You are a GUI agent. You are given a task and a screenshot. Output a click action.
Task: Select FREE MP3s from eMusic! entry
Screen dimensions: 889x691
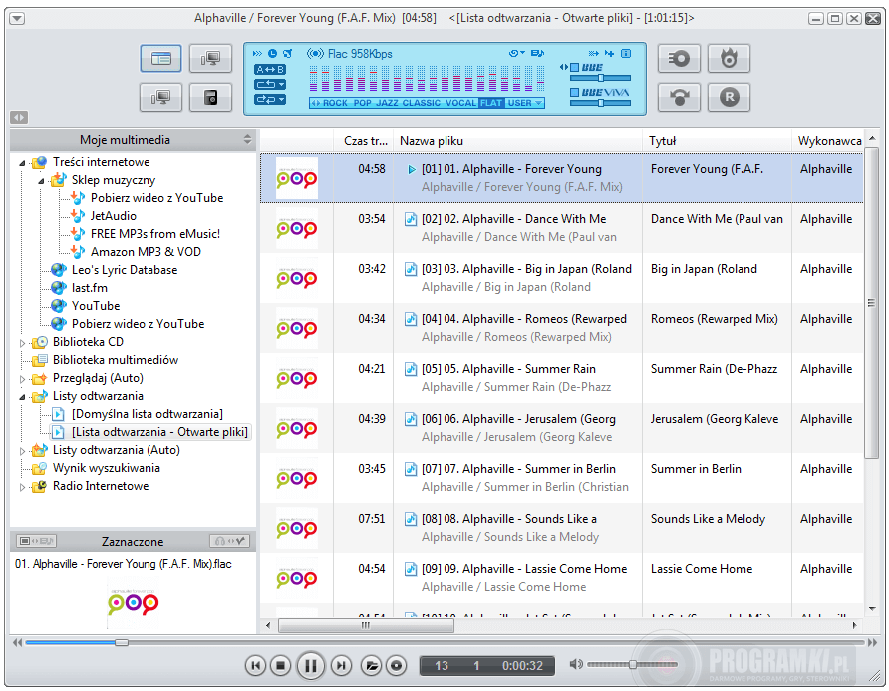coord(155,234)
